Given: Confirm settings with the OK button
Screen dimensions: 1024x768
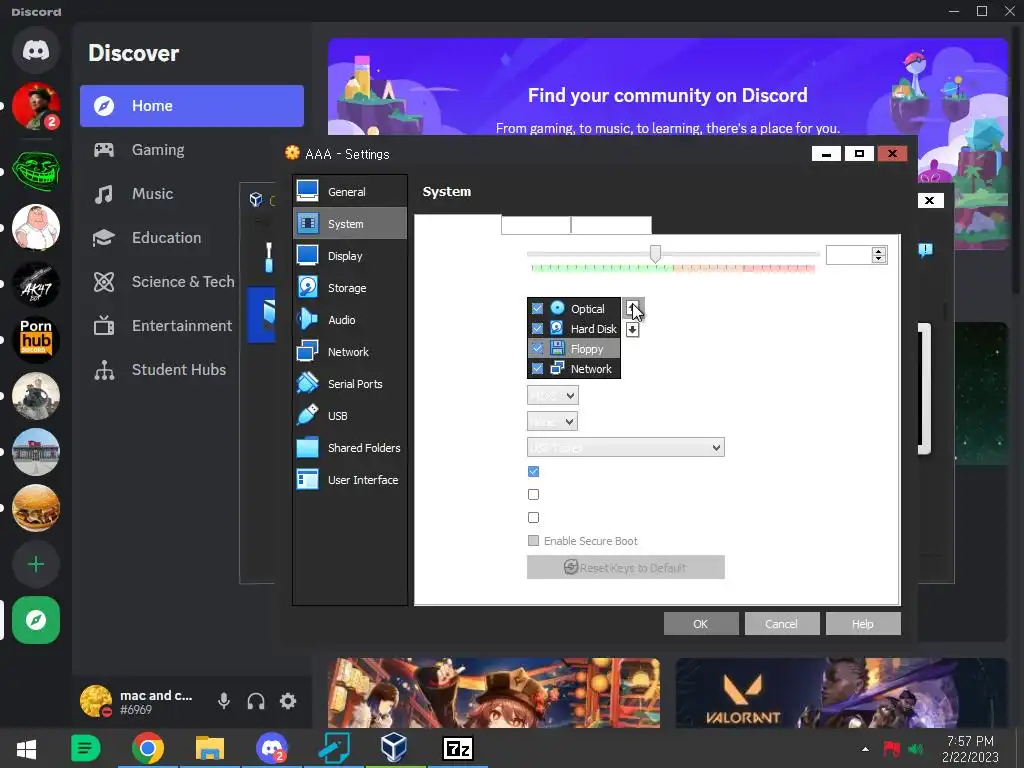Looking at the screenshot, I should point(701,624).
